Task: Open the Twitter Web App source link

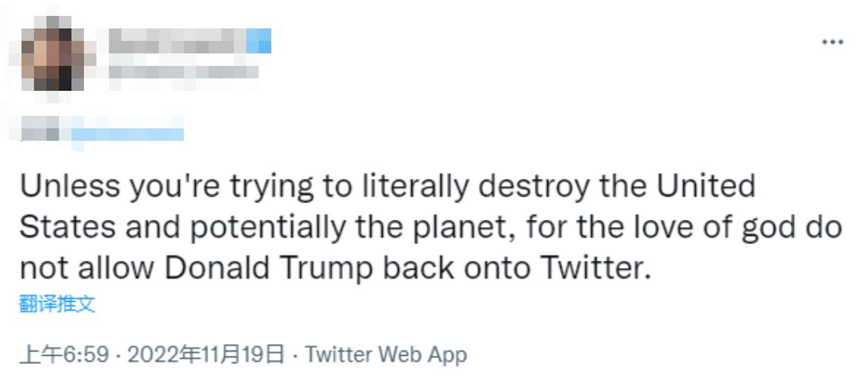Action: (386, 354)
